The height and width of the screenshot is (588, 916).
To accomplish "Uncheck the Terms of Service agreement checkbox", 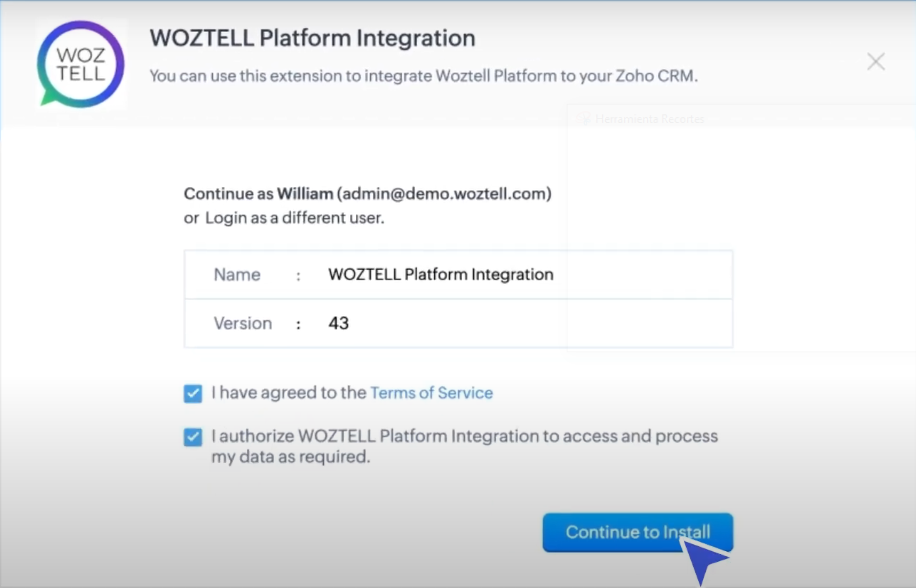I will click(x=193, y=394).
